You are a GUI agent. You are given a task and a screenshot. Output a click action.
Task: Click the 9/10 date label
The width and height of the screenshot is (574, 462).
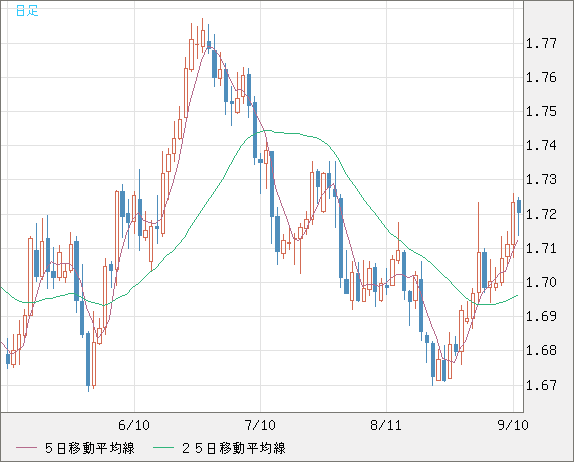click(513, 425)
